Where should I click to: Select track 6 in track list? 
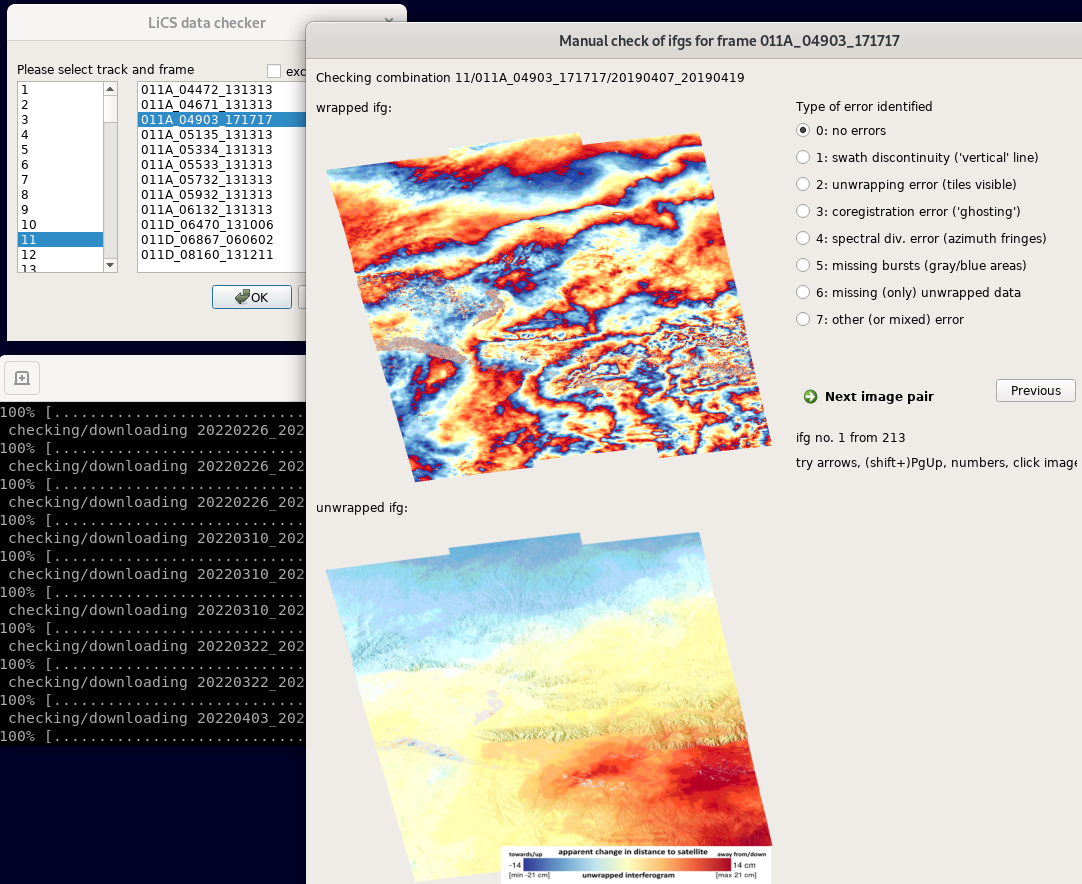tap(60, 164)
